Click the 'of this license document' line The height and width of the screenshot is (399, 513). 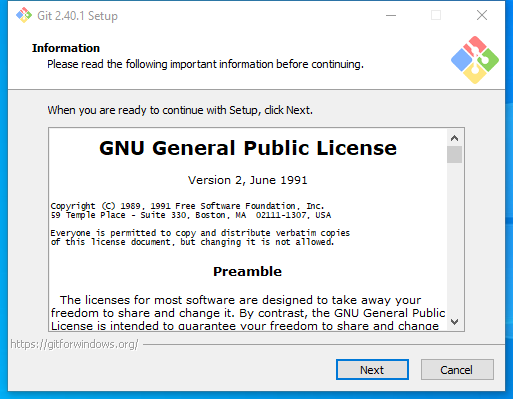click(192, 242)
